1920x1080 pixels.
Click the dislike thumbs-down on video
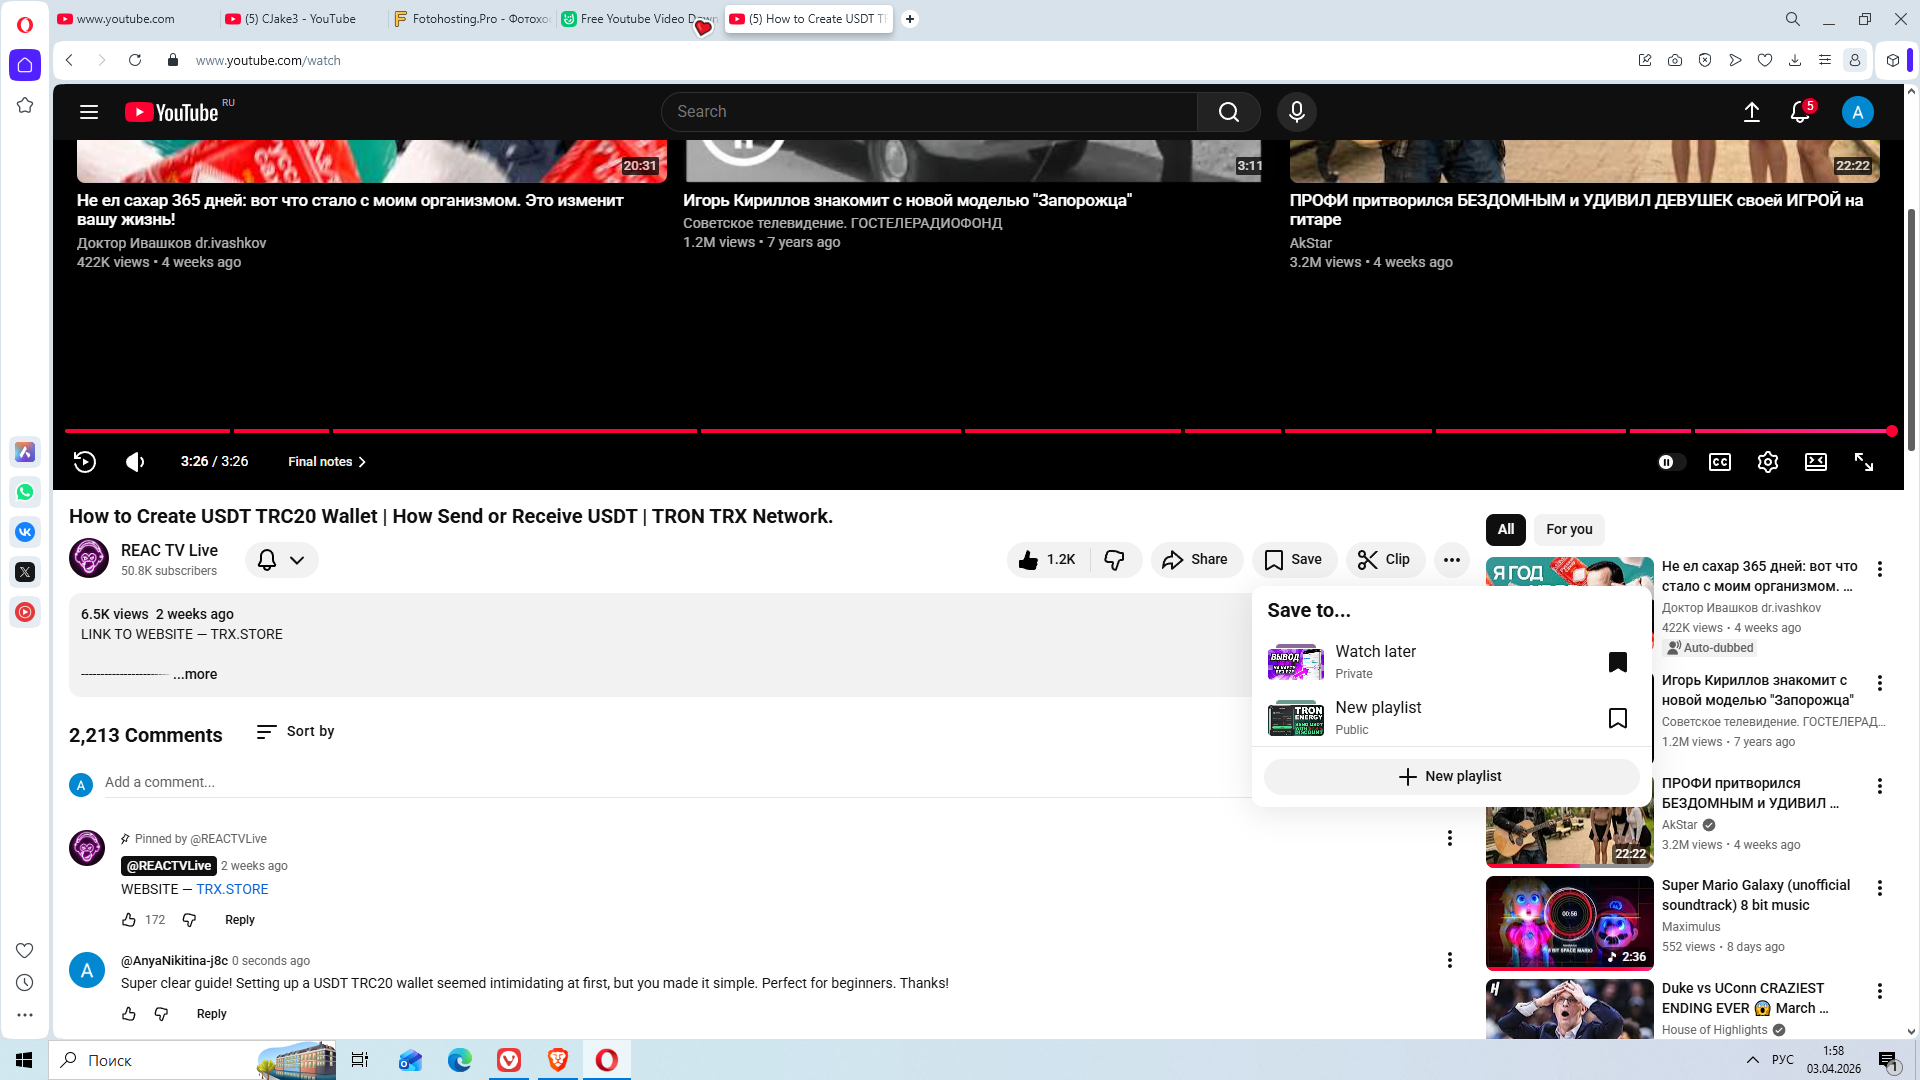(1114, 560)
